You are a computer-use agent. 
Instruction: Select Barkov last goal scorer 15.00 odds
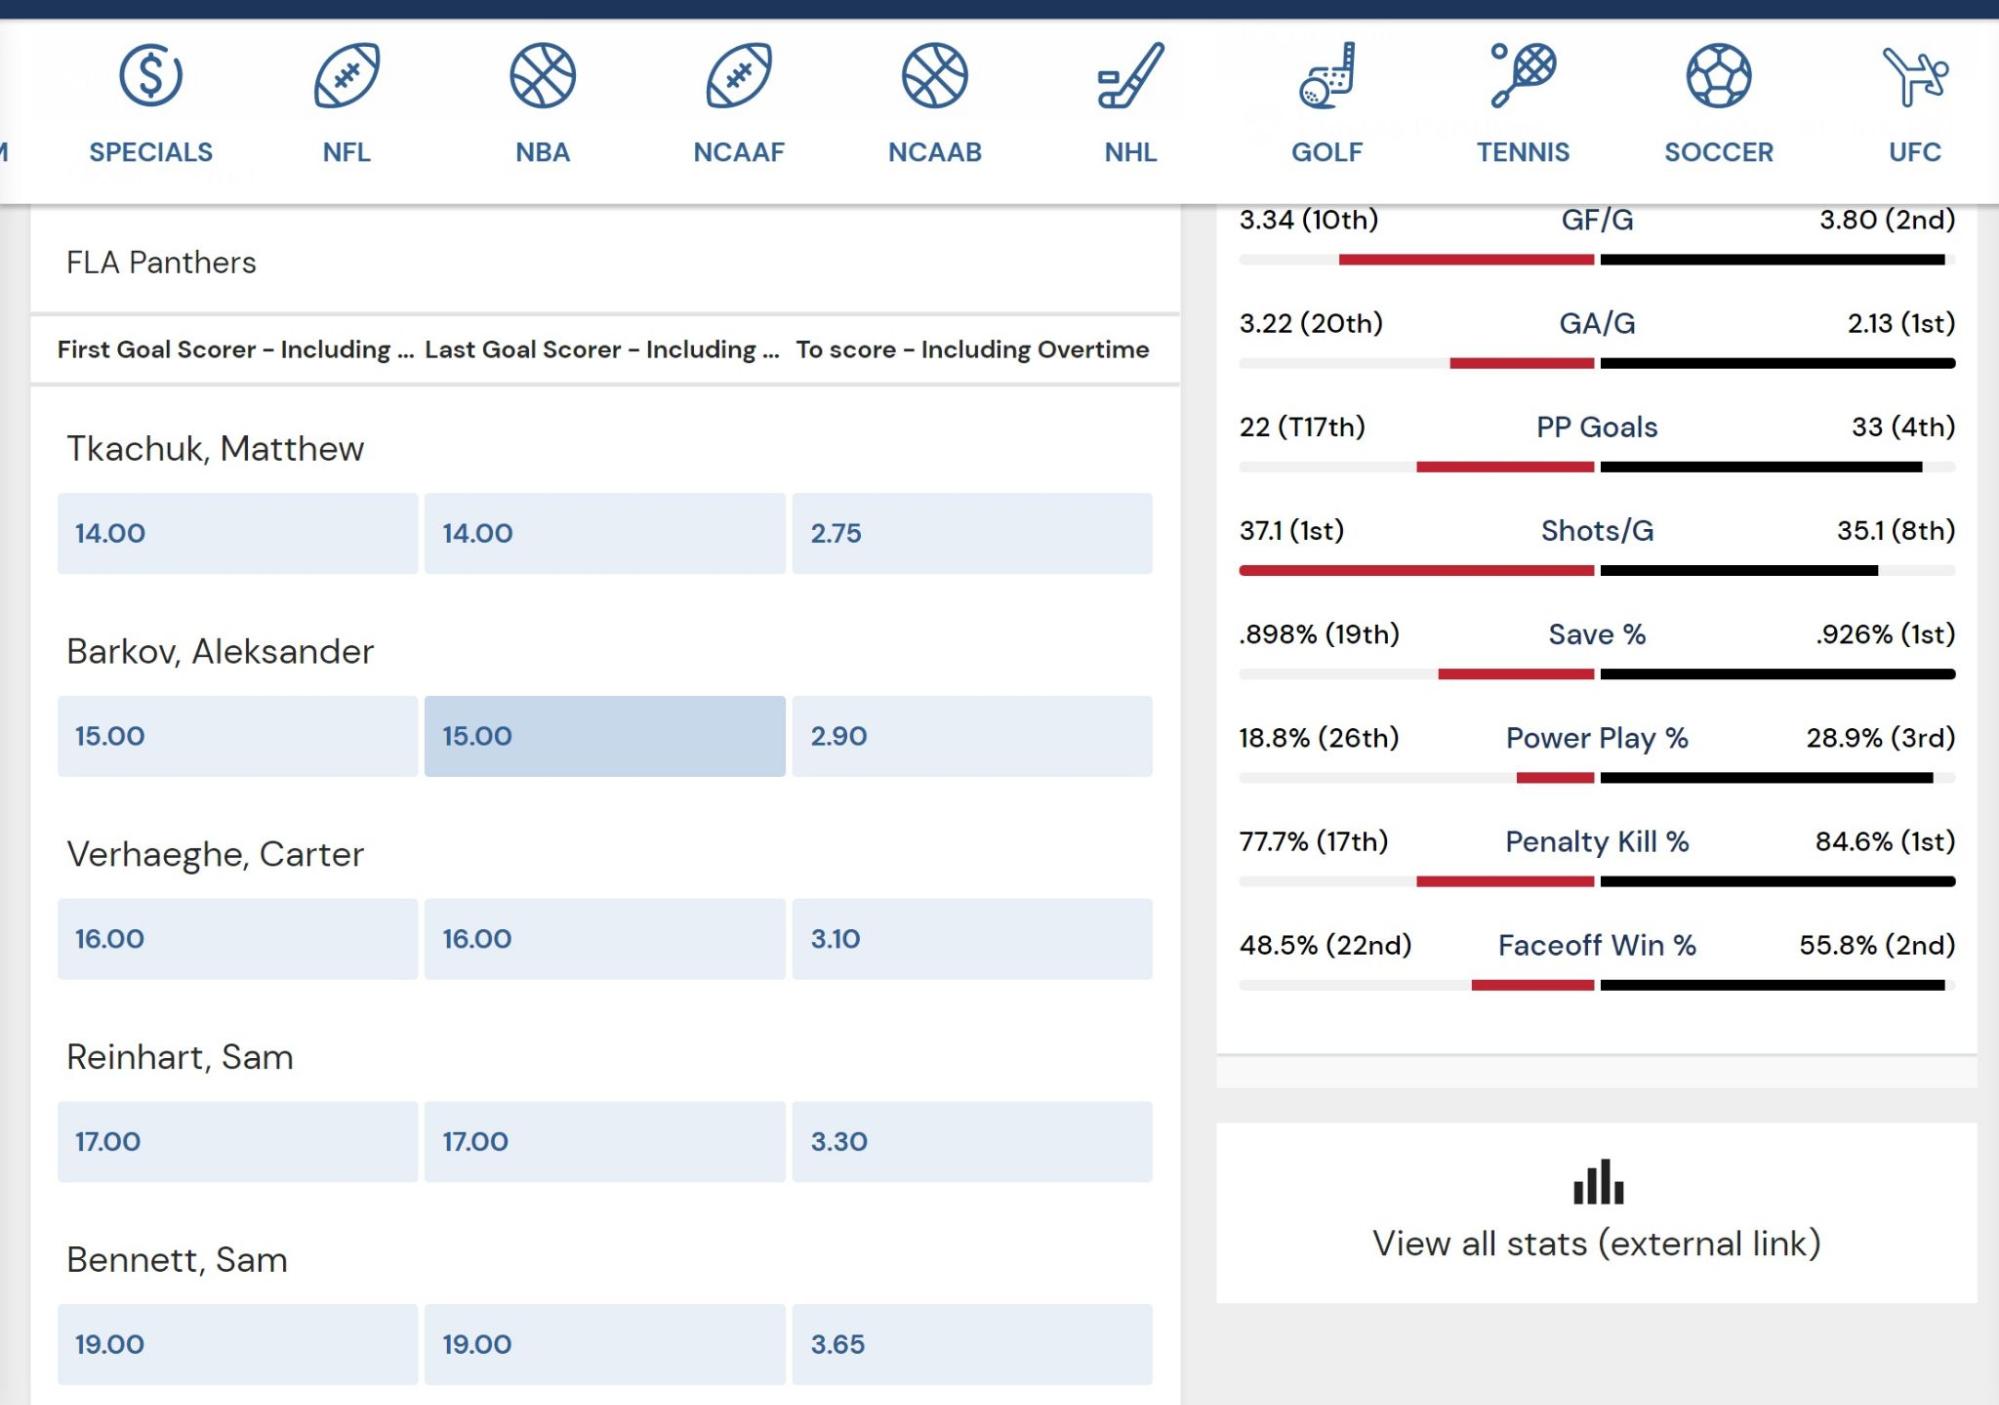pyautogui.click(x=604, y=736)
